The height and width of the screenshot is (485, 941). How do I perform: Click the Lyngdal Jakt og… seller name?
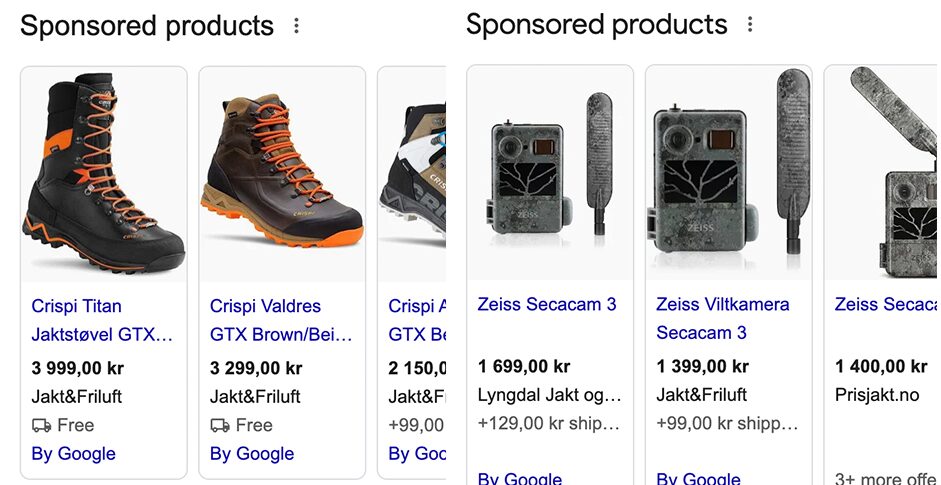(x=549, y=395)
